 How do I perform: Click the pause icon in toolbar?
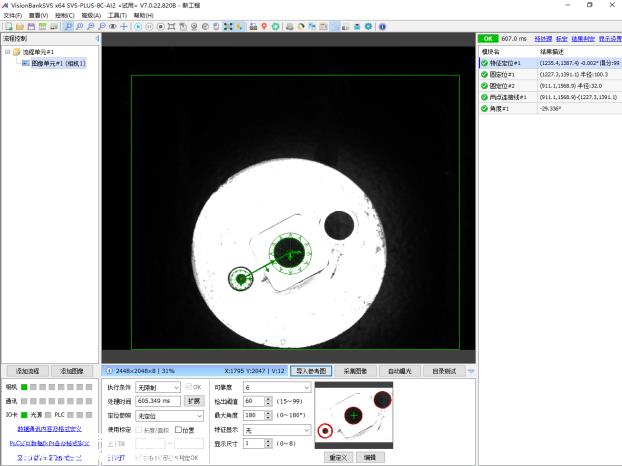pyautogui.click(x=149, y=27)
